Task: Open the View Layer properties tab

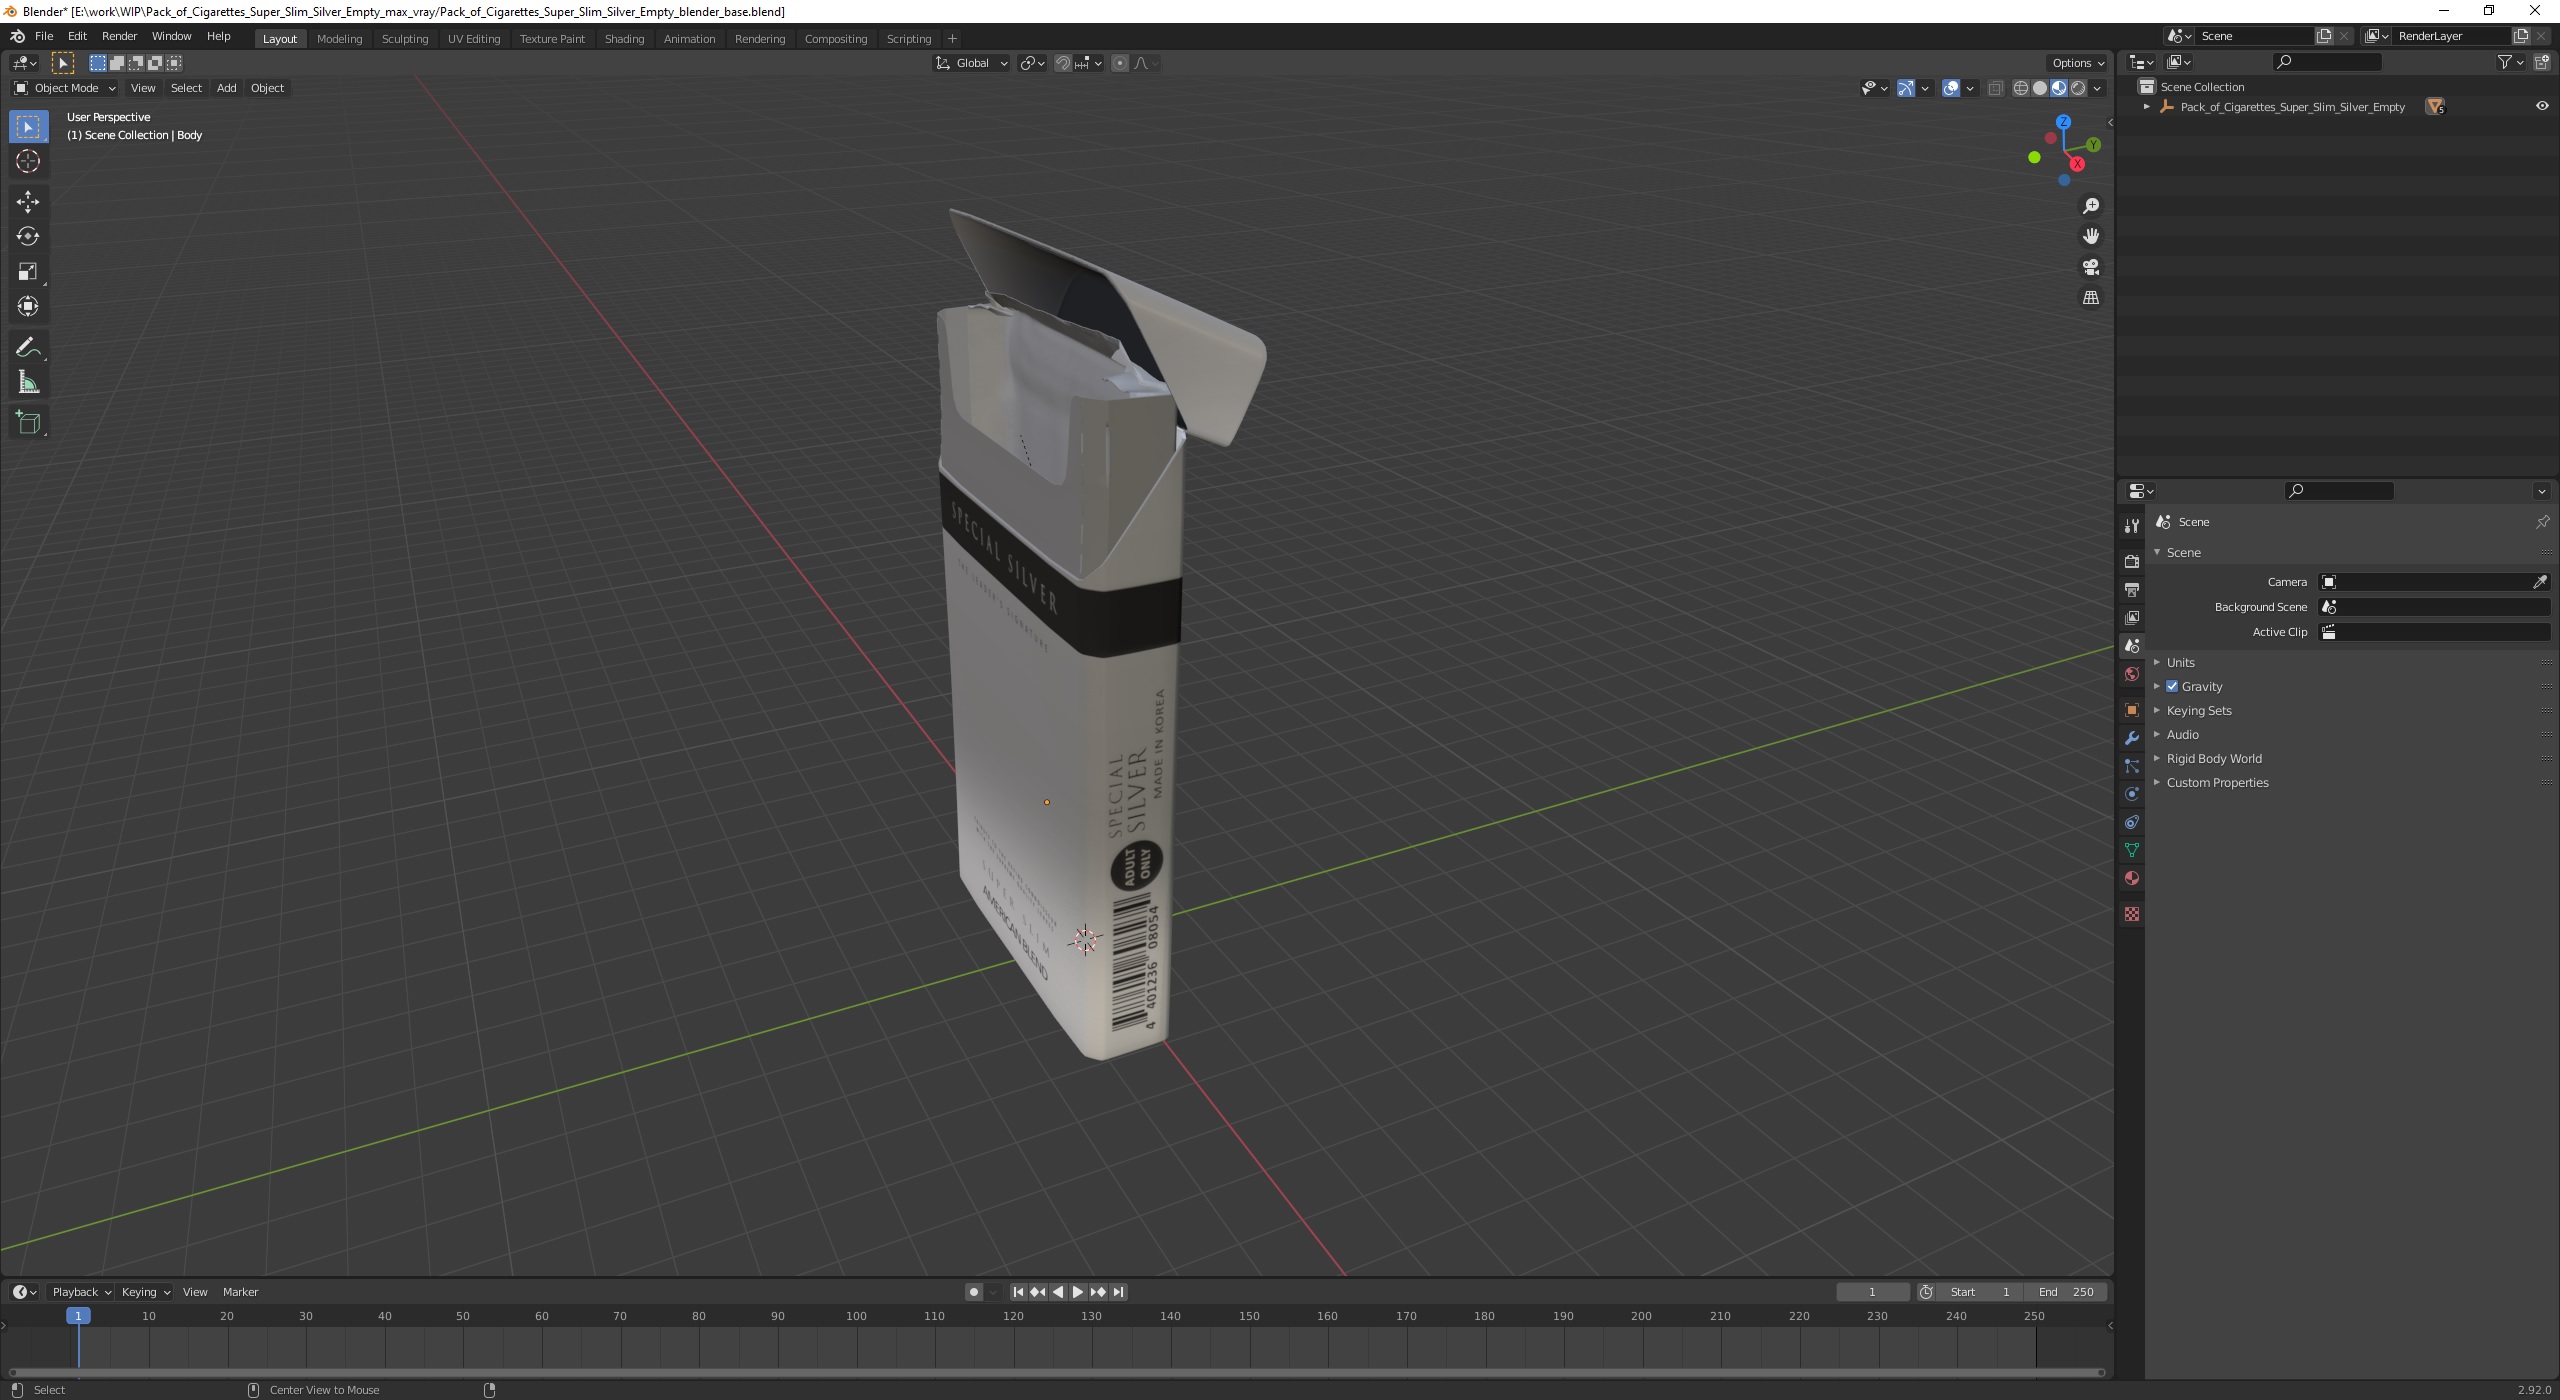Action: click(x=2132, y=618)
